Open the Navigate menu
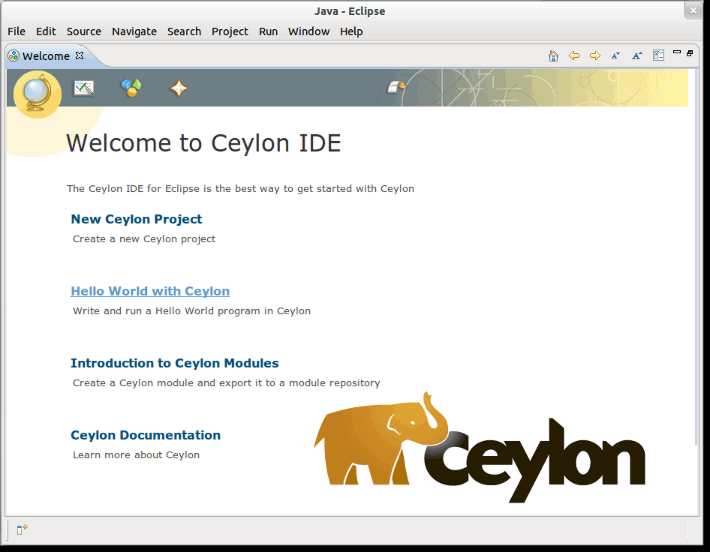 coord(134,31)
